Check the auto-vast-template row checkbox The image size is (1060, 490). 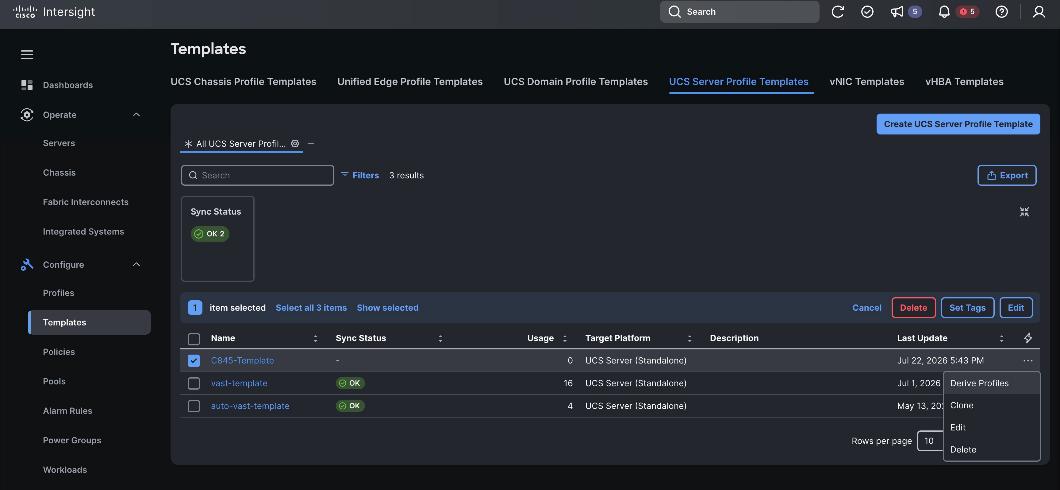click(194, 406)
